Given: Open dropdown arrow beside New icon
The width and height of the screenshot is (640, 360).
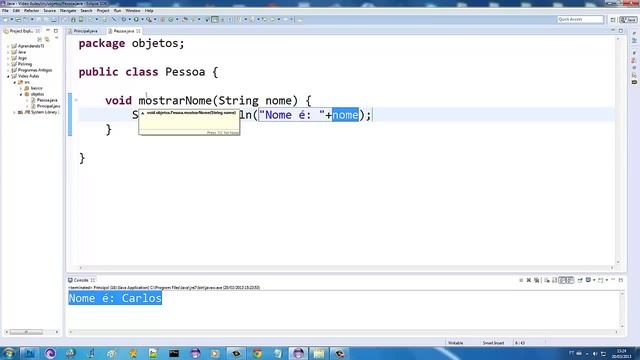Looking at the screenshot, I should (11, 20).
